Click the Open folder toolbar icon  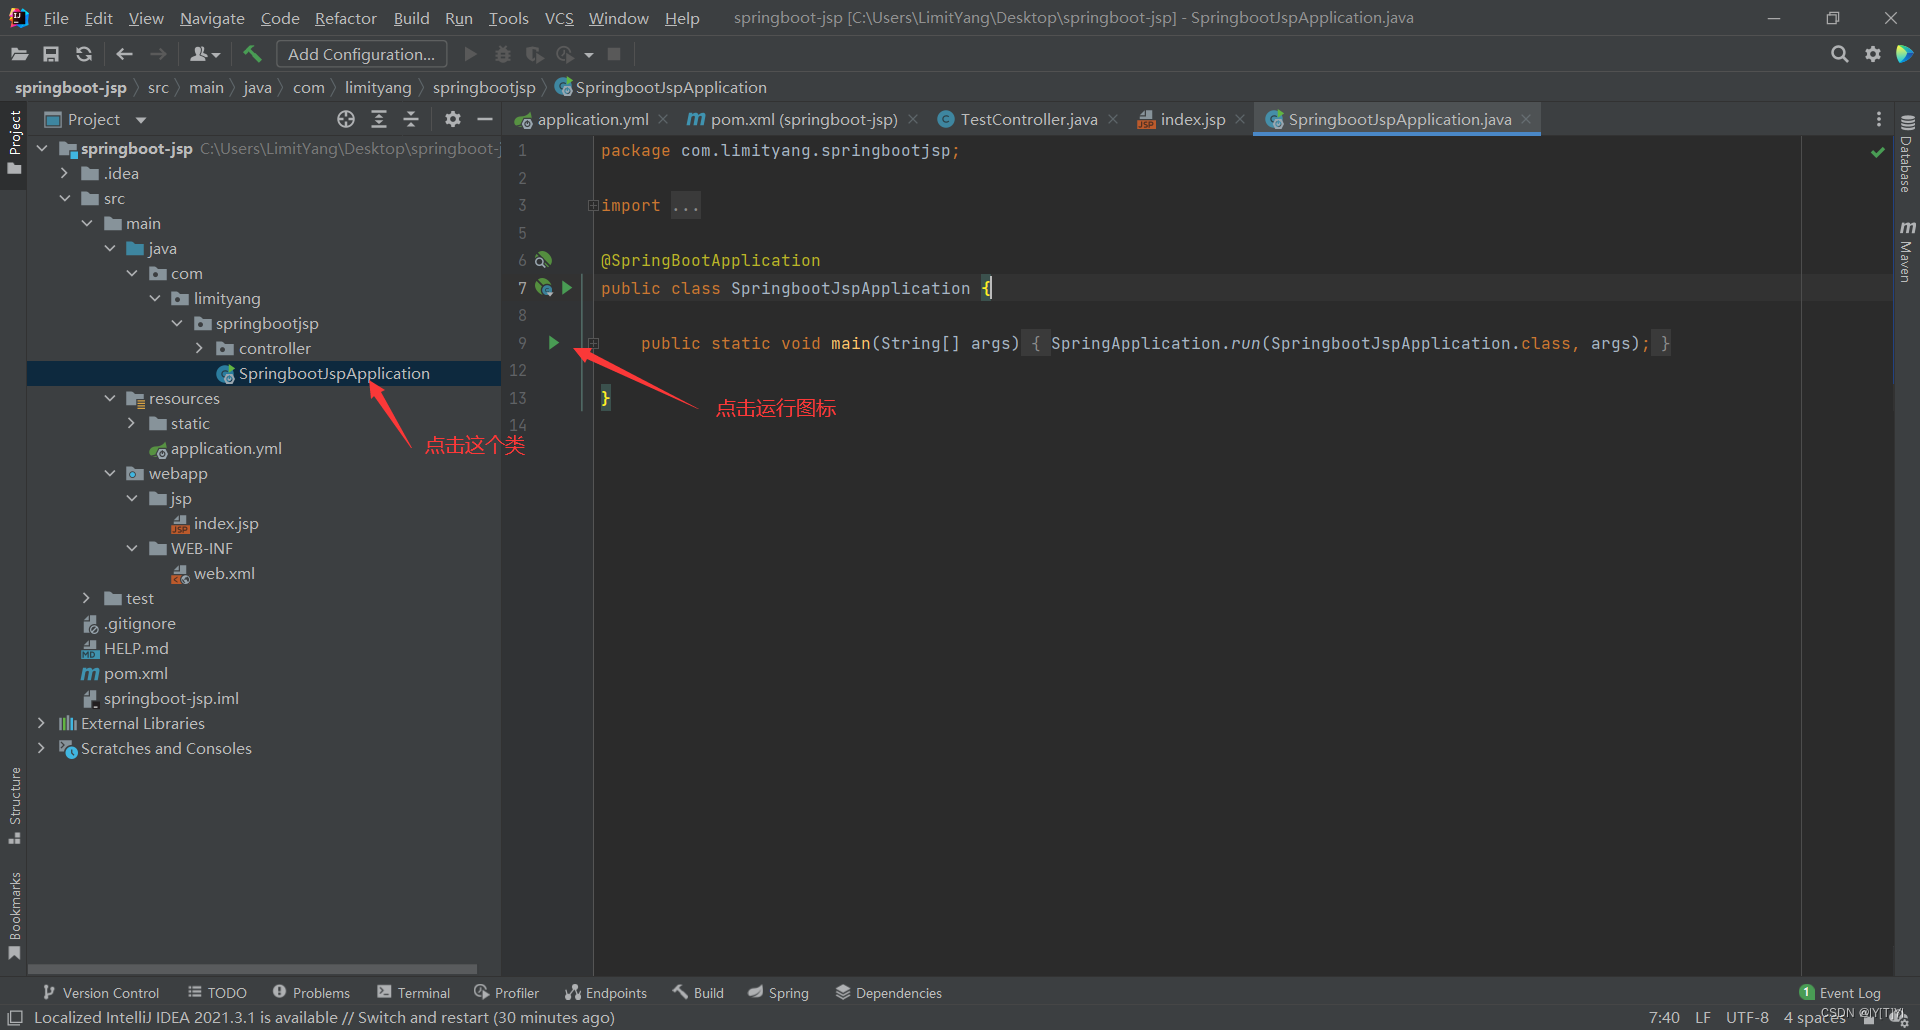[19, 54]
